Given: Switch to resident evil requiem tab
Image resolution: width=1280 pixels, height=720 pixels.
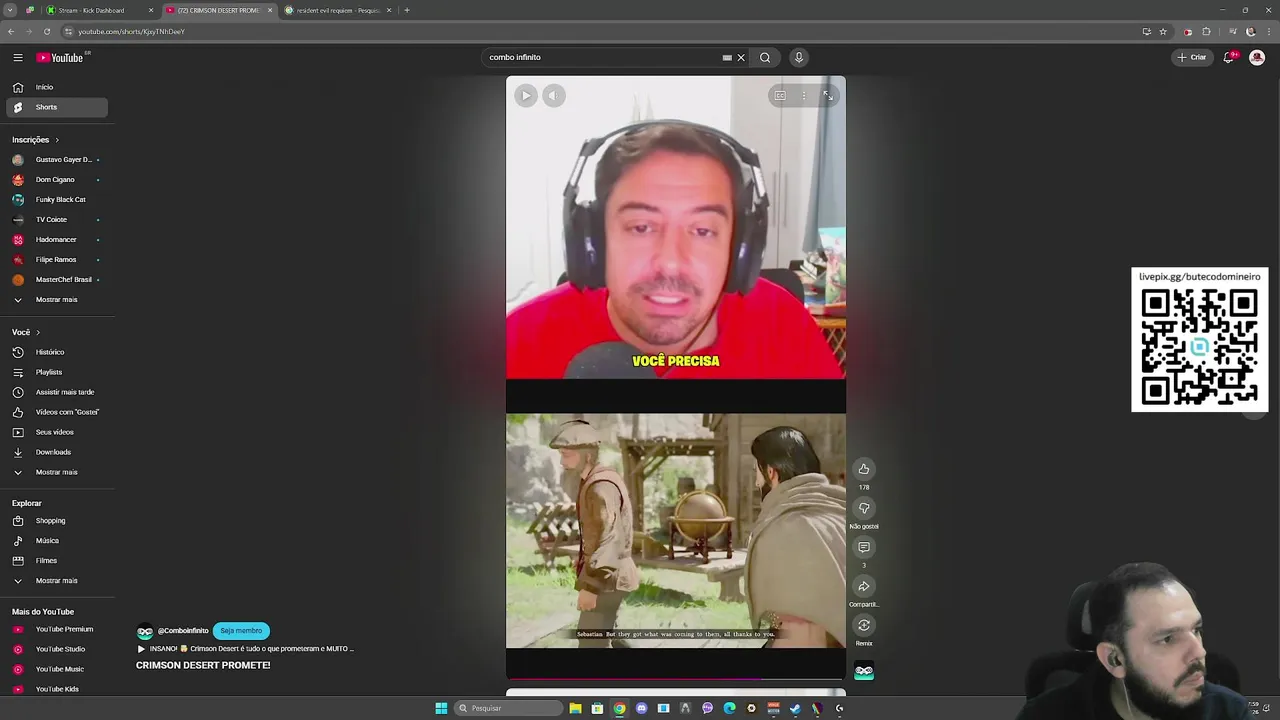Looking at the screenshot, I should point(337,10).
